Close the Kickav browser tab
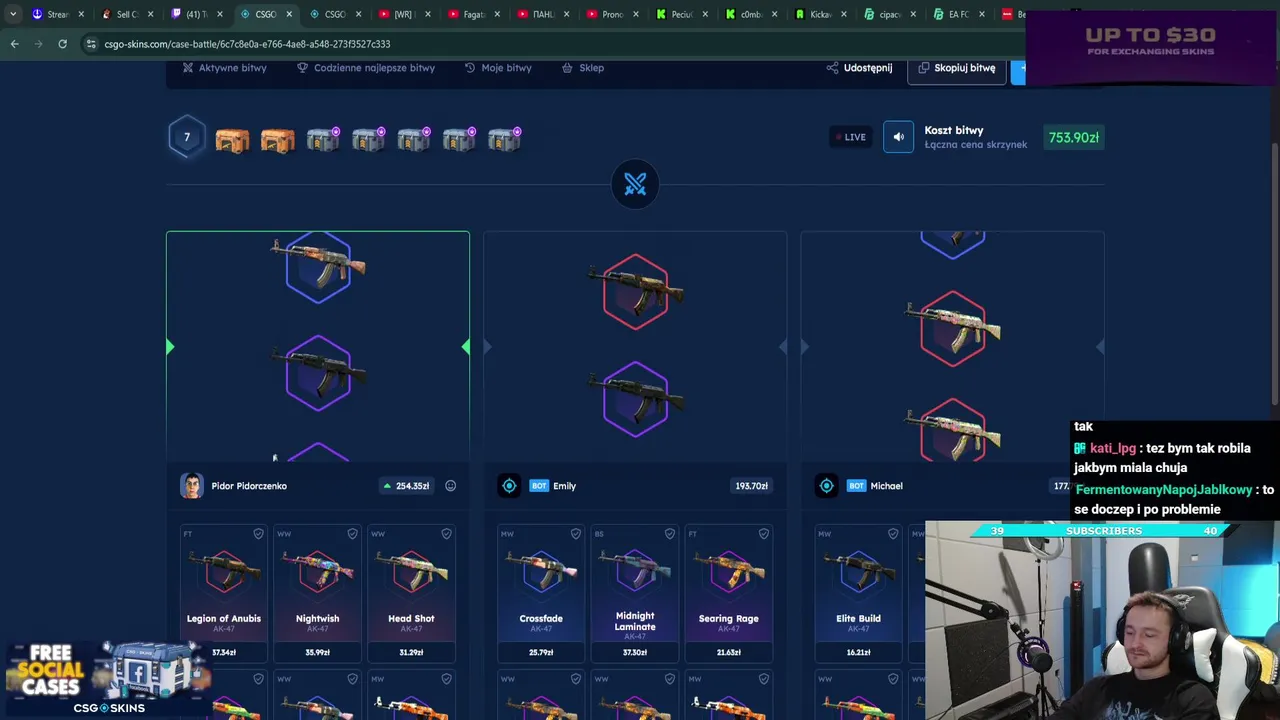 [844, 14]
